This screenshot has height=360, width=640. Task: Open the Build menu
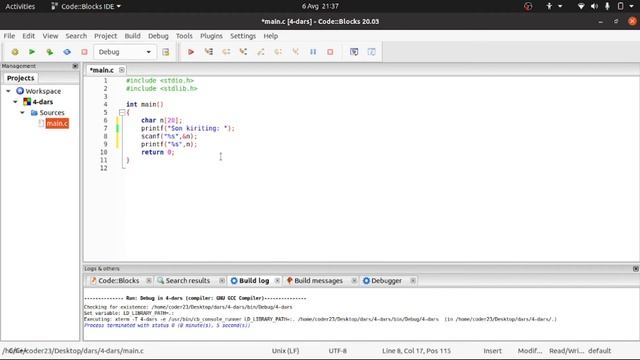tap(133, 36)
